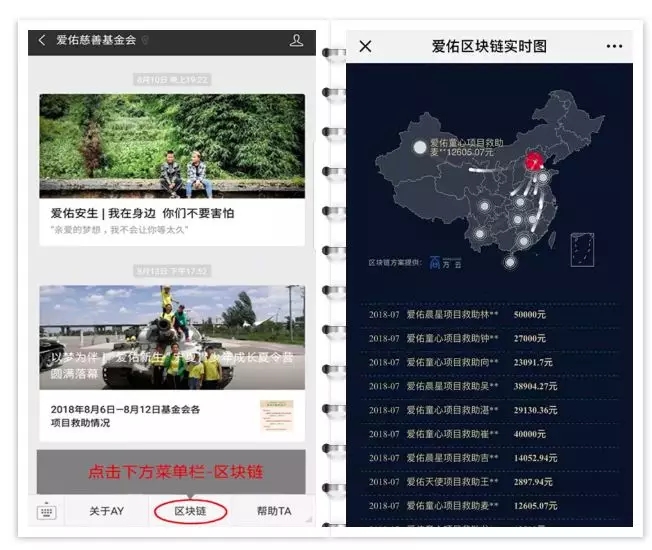Select row 爱佑晨星项目救助吉** 14052.94元
The height and width of the screenshot is (550, 652).
coord(490,458)
